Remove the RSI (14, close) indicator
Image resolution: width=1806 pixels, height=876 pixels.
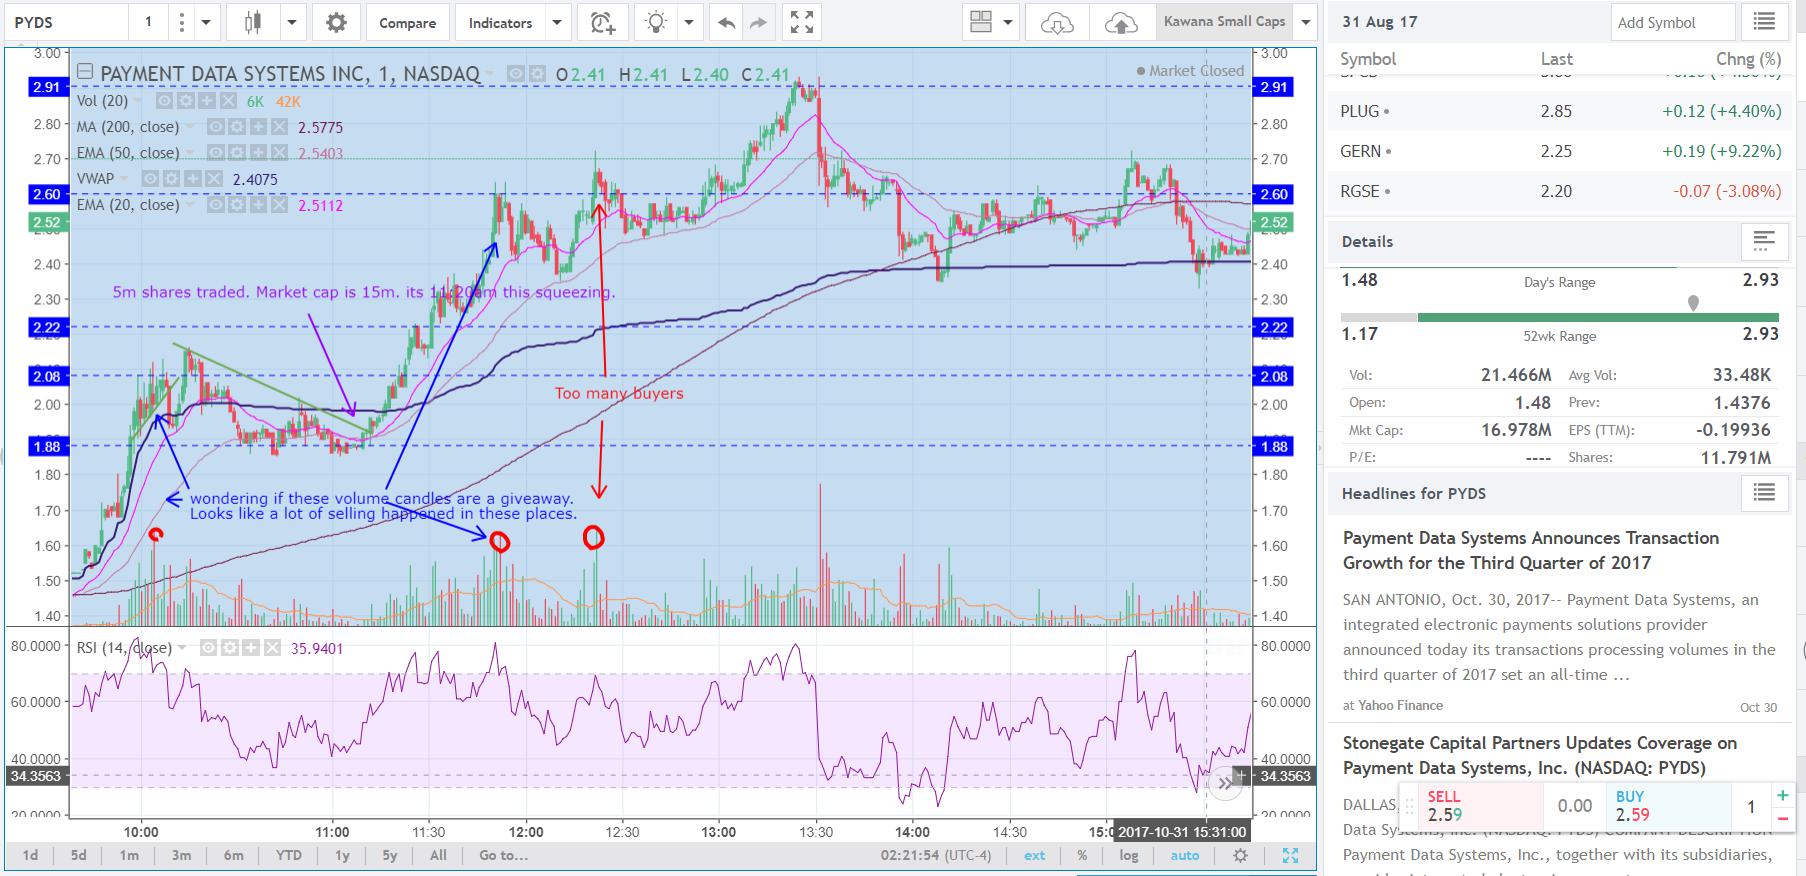pos(271,648)
